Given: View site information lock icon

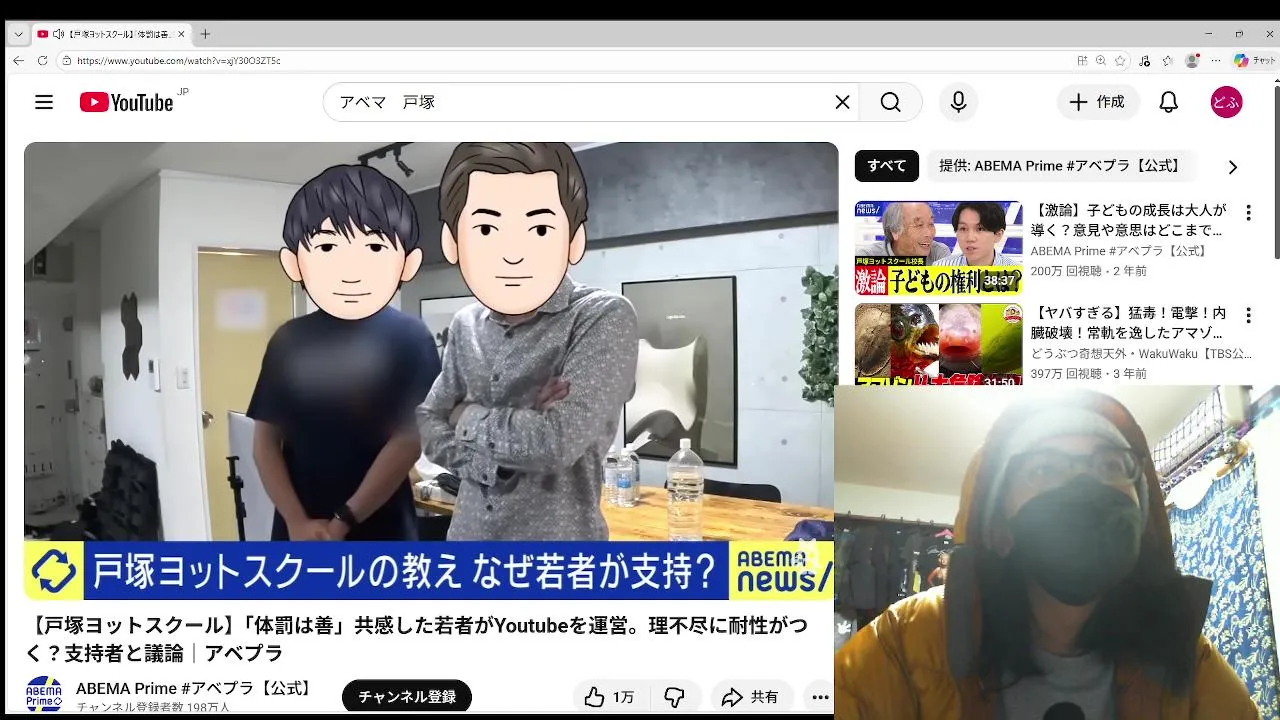Looking at the screenshot, I should (66, 61).
